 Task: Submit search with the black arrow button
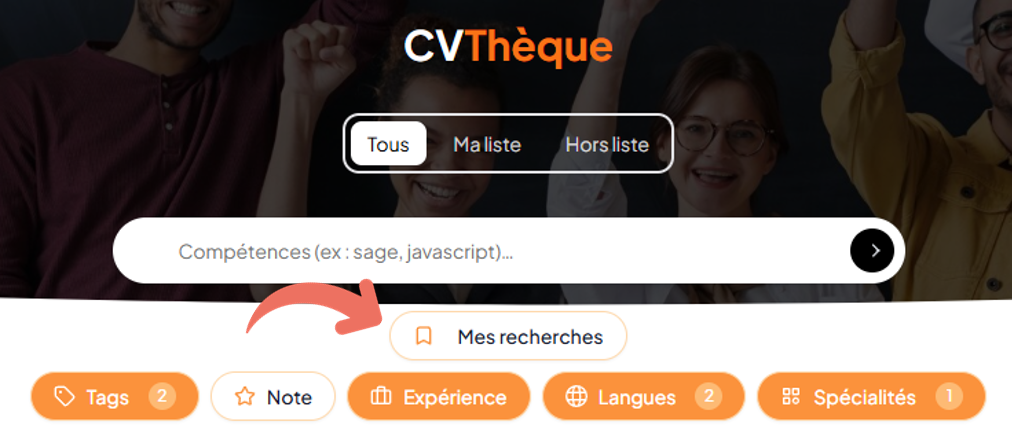tap(872, 250)
